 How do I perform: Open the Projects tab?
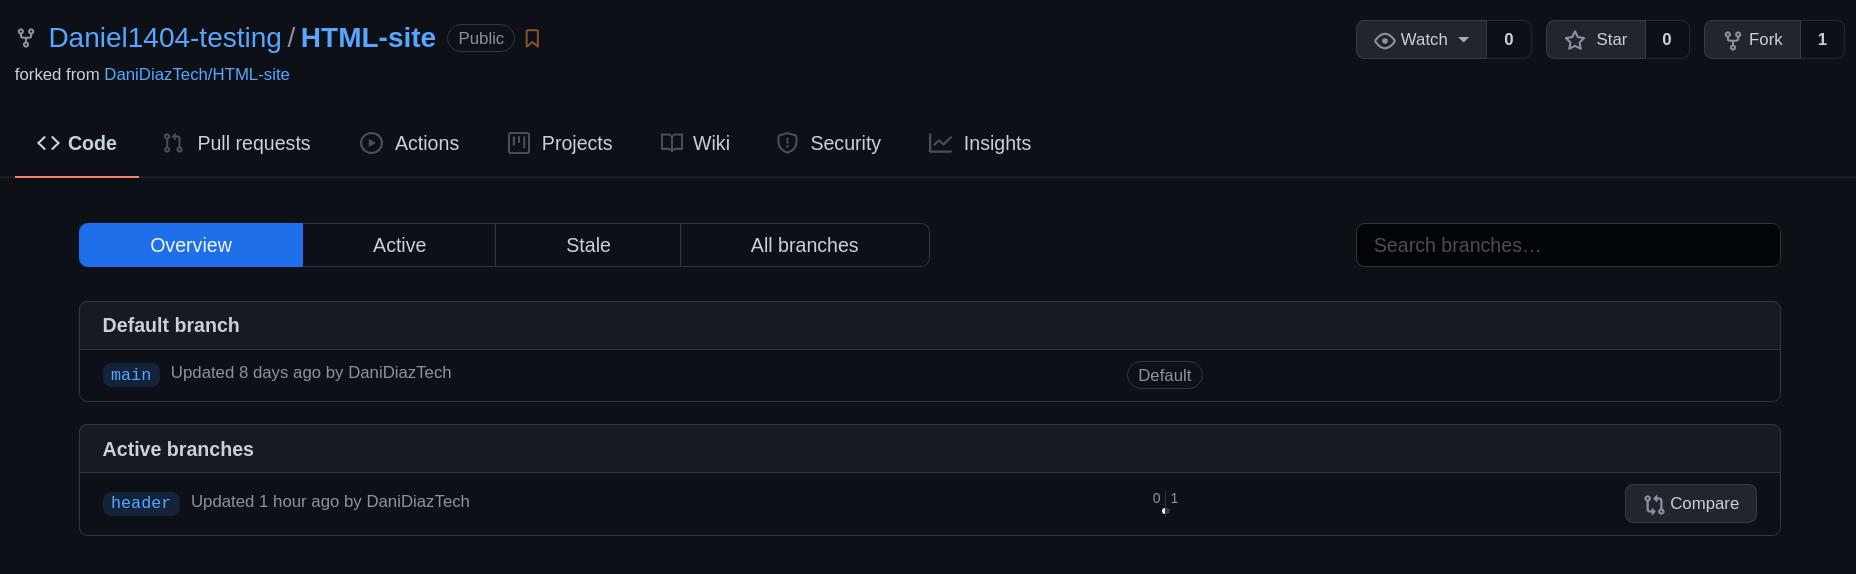pos(559,144)
